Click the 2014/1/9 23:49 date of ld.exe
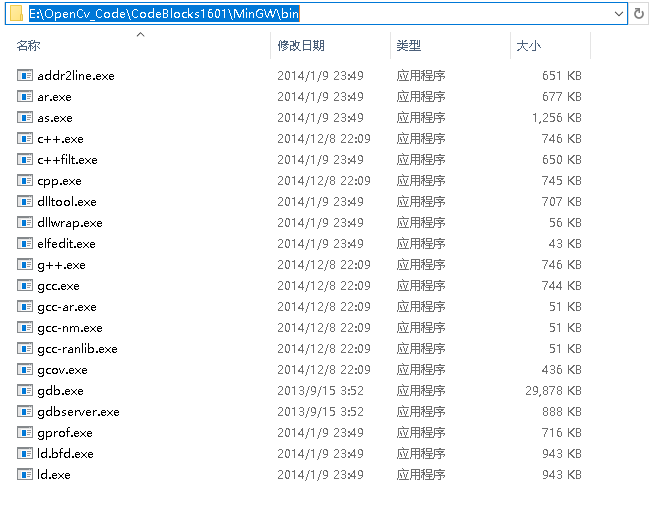654x506 pixels. pos(320,475)
